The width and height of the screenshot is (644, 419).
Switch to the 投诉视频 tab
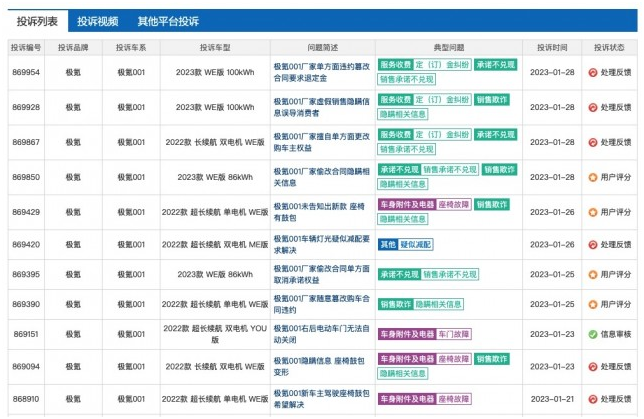(x=97, y=20)
